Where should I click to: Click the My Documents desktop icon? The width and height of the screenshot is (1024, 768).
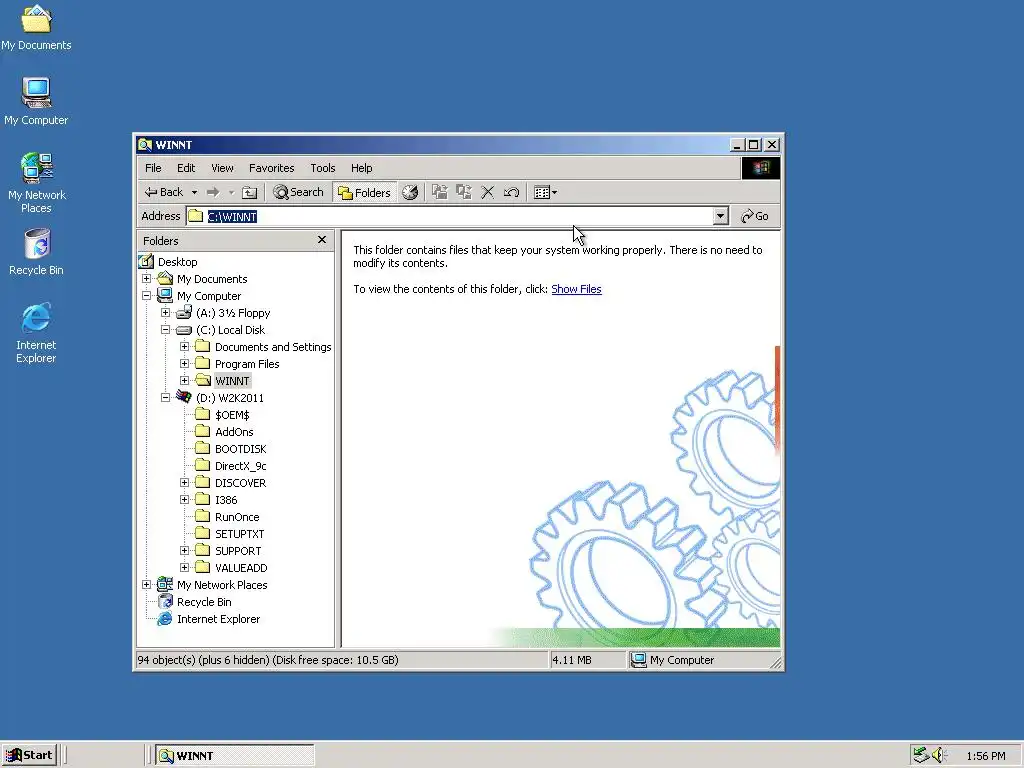coord(36,27)
